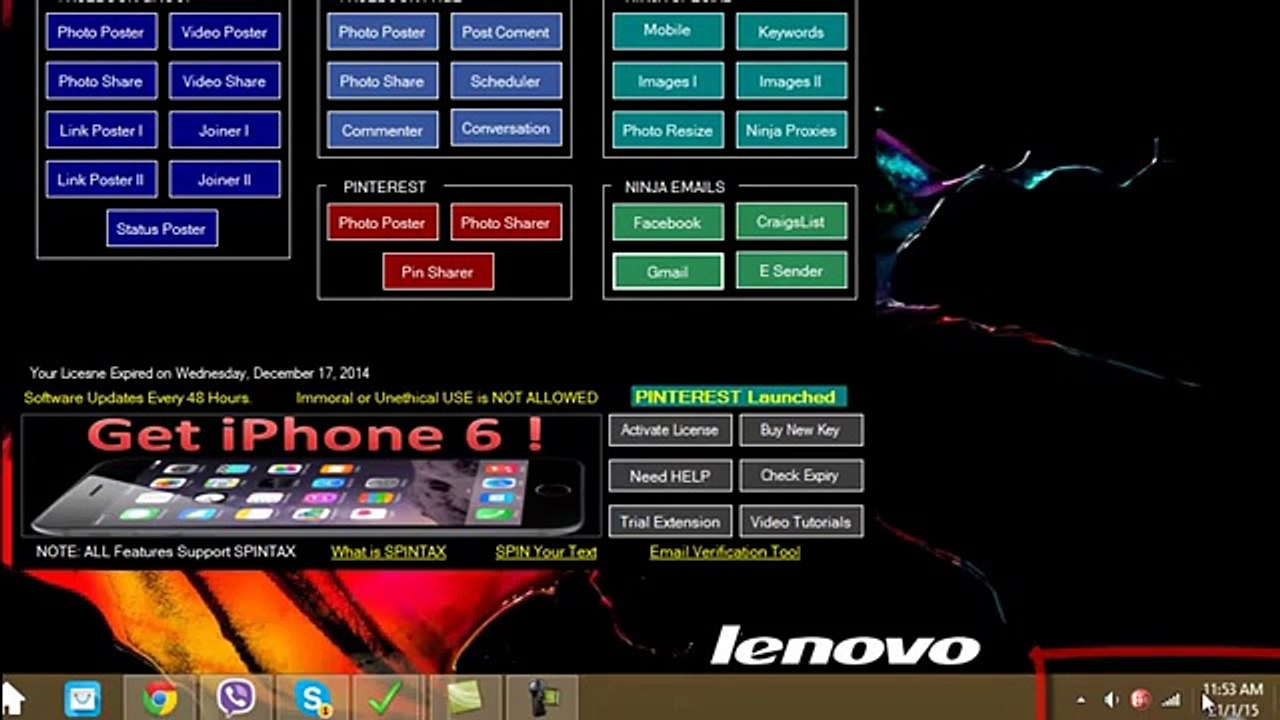Start the Video Share tool
1280x720 pixels.
pos(224,81)
